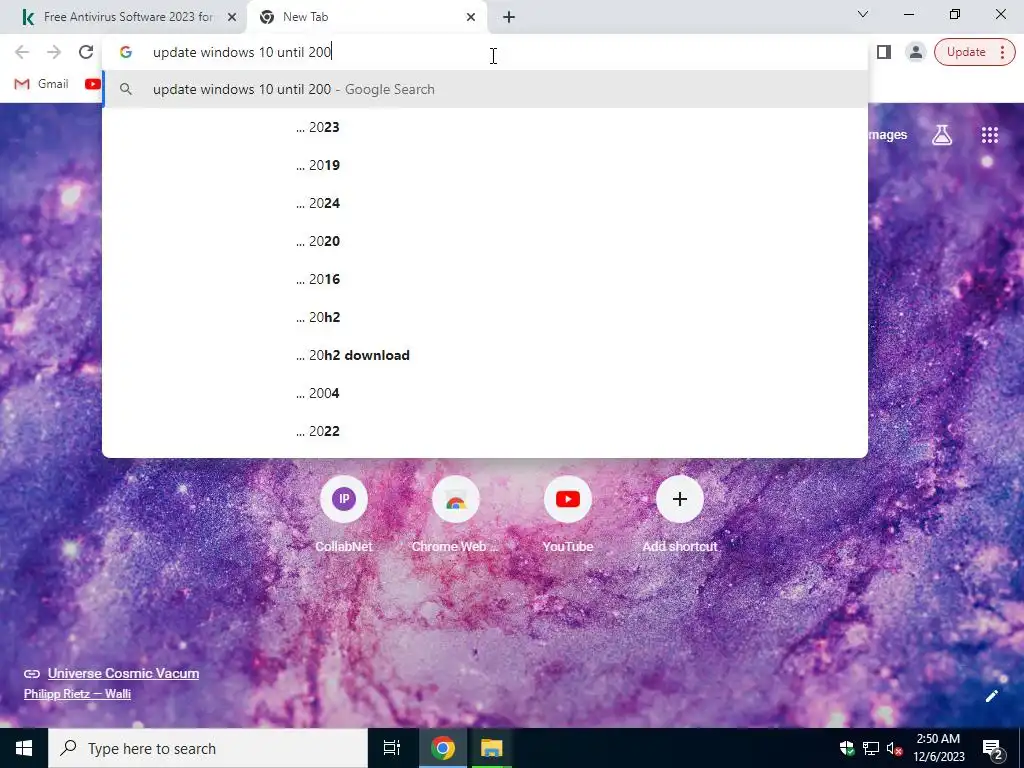Viewport: 1024px width, 768px height.
Task: Open the Search Labs flask icon
Action: (x=942, y=135)
